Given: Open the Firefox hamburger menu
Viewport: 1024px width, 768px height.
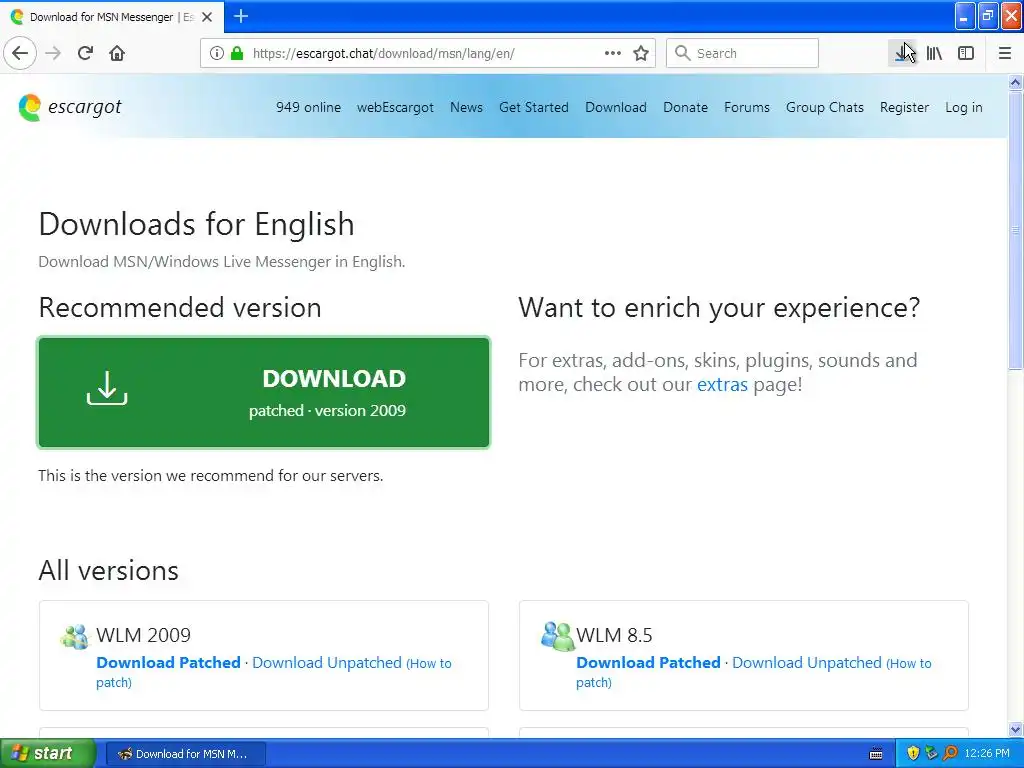Looking at the screenshot, I should point(1005,53).
